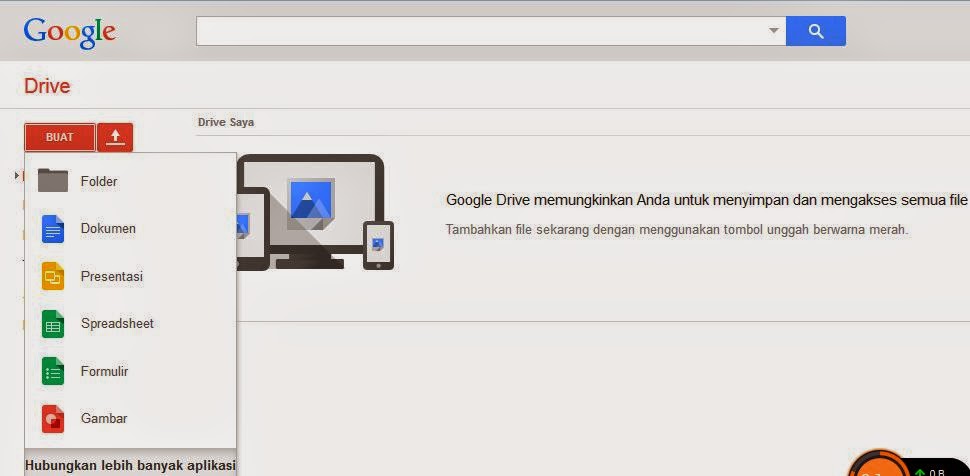Click the red upload arrow button
Image resolution: width=970 pixels, height=476 pixels.
coord(115,137)
